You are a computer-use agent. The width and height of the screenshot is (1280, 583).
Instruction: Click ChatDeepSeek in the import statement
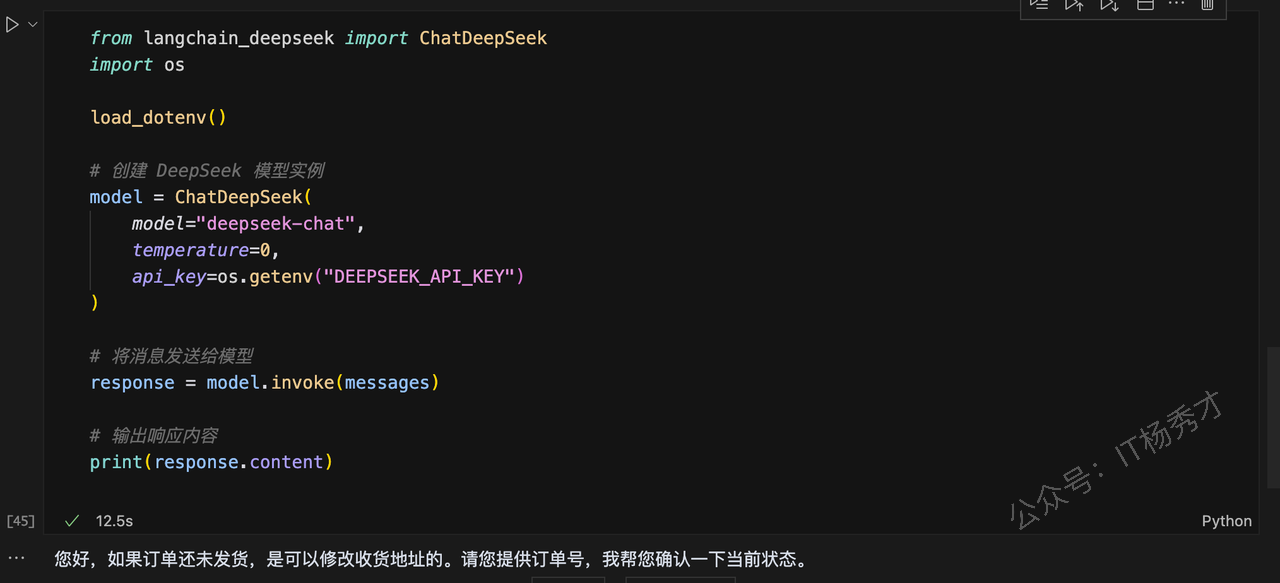[x=483, y=38]
